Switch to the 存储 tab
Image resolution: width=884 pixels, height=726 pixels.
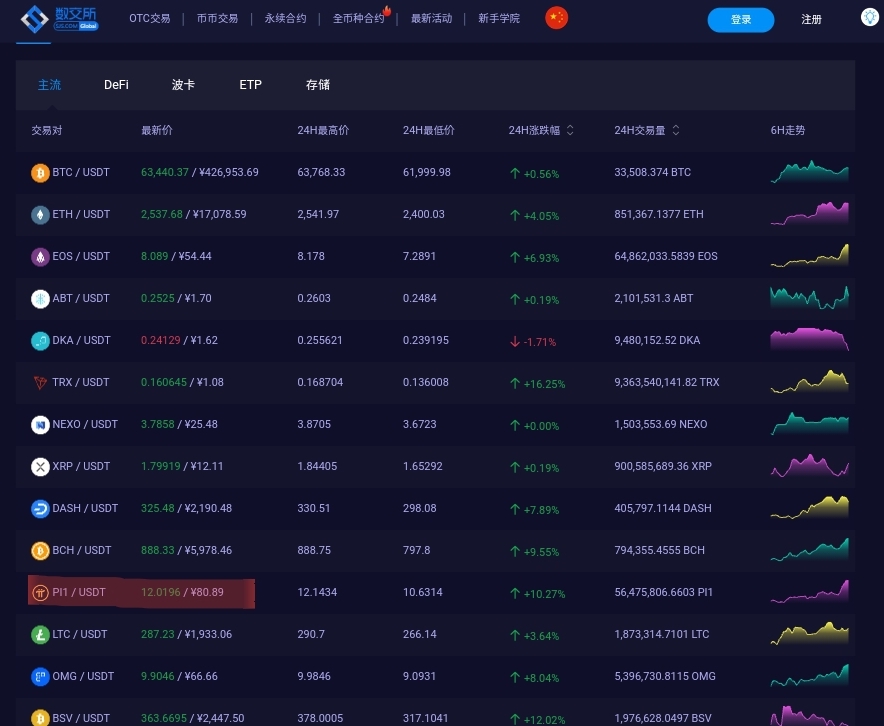[x=317, y=85]
